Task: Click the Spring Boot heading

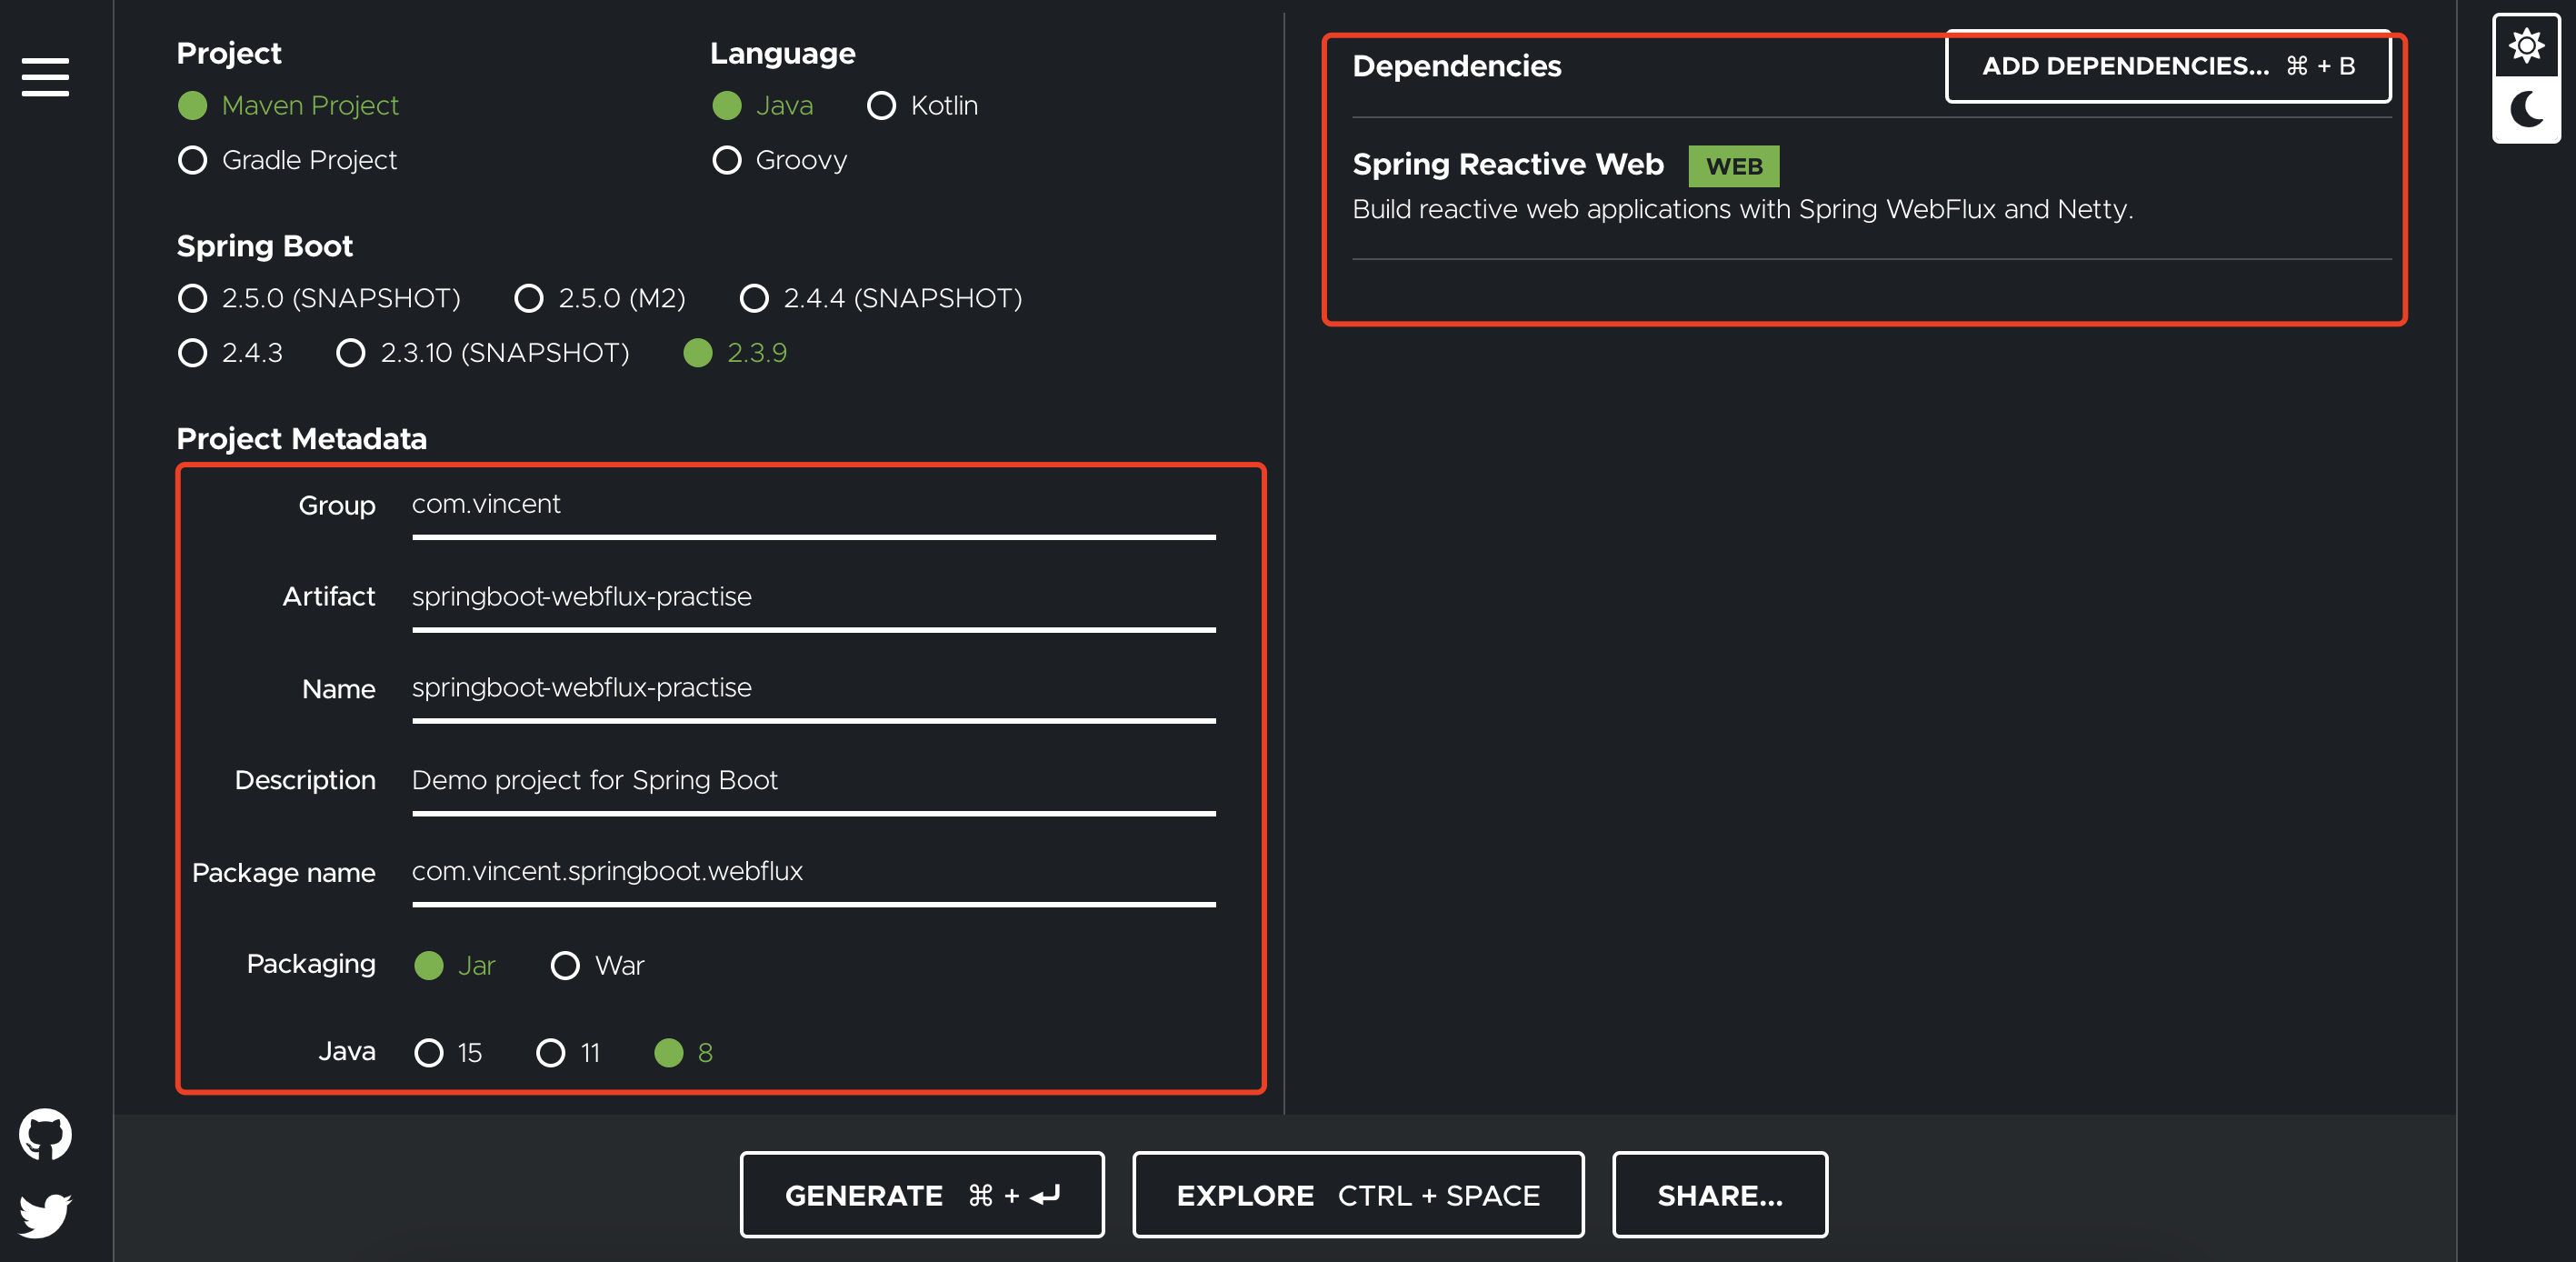Action: pyautogui.click(x=264, y=246)
